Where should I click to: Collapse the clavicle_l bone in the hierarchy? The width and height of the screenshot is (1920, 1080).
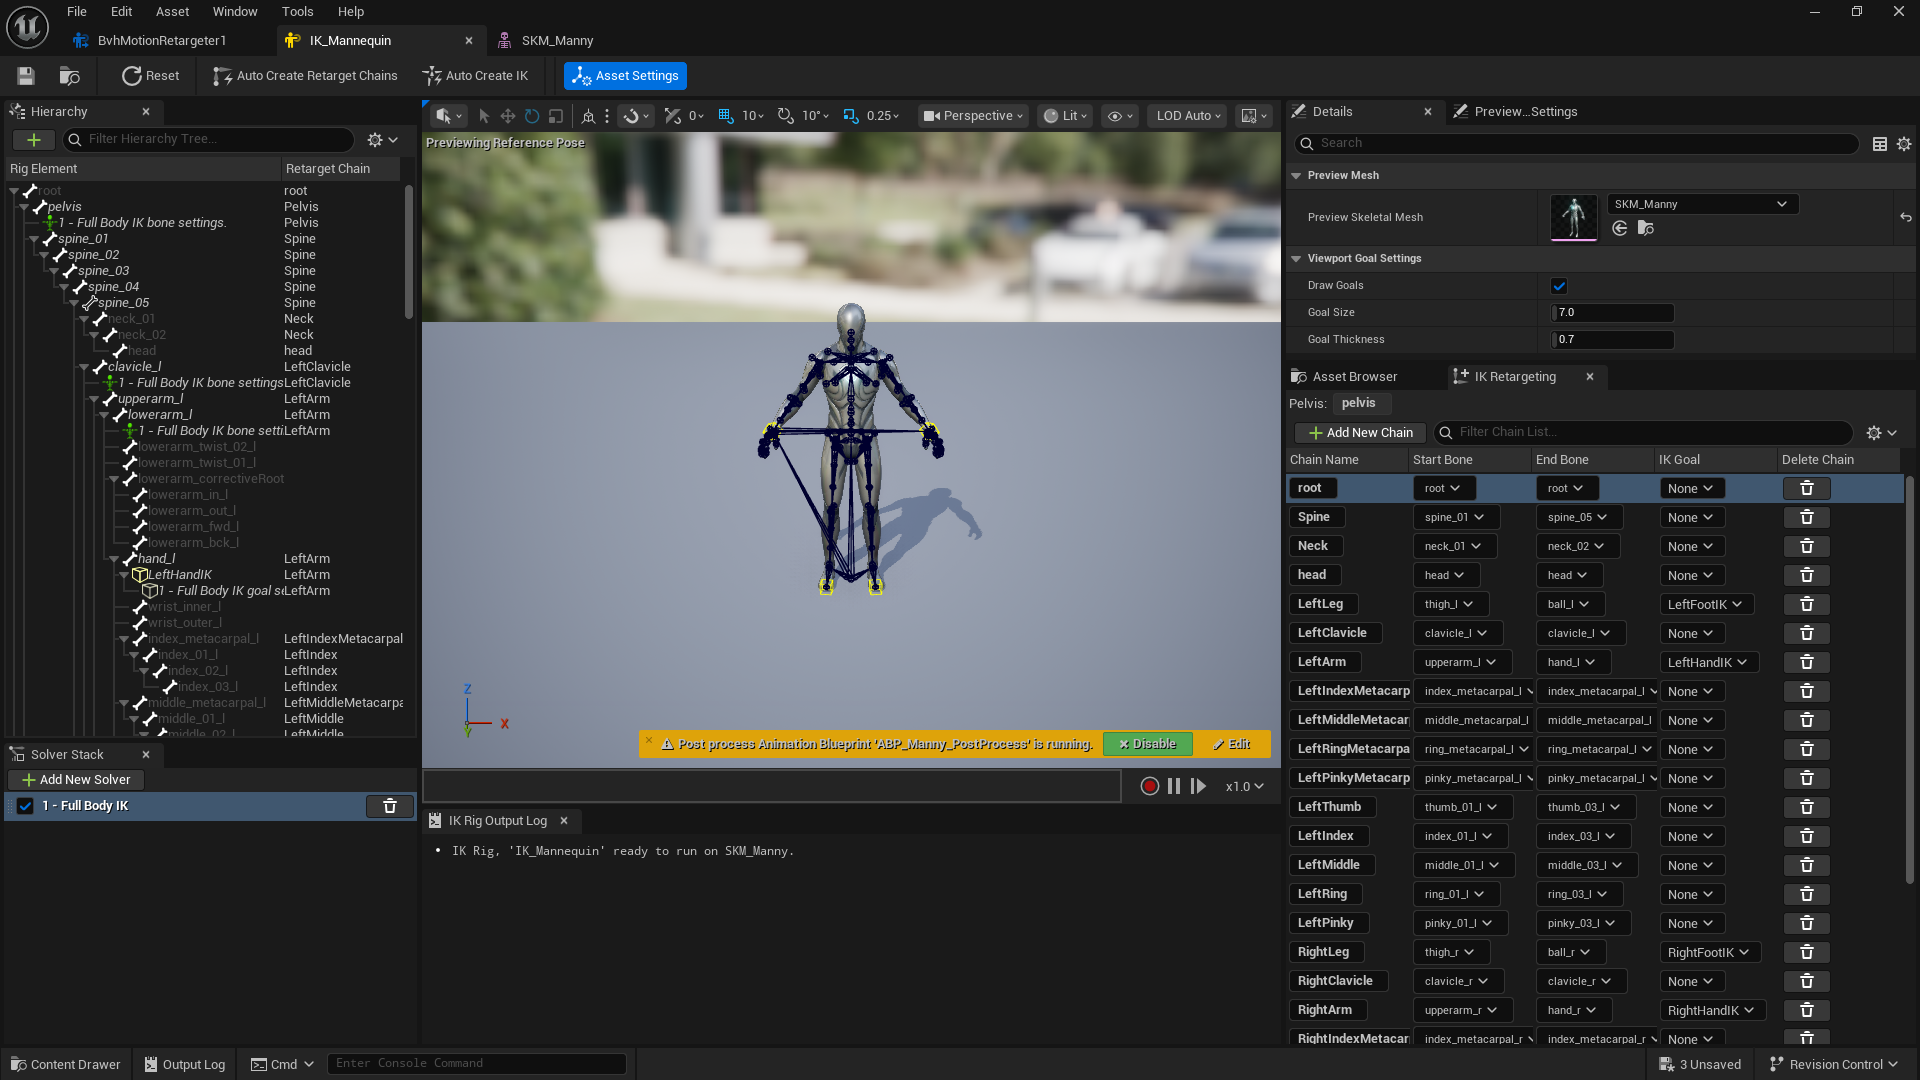pos(84,367)
